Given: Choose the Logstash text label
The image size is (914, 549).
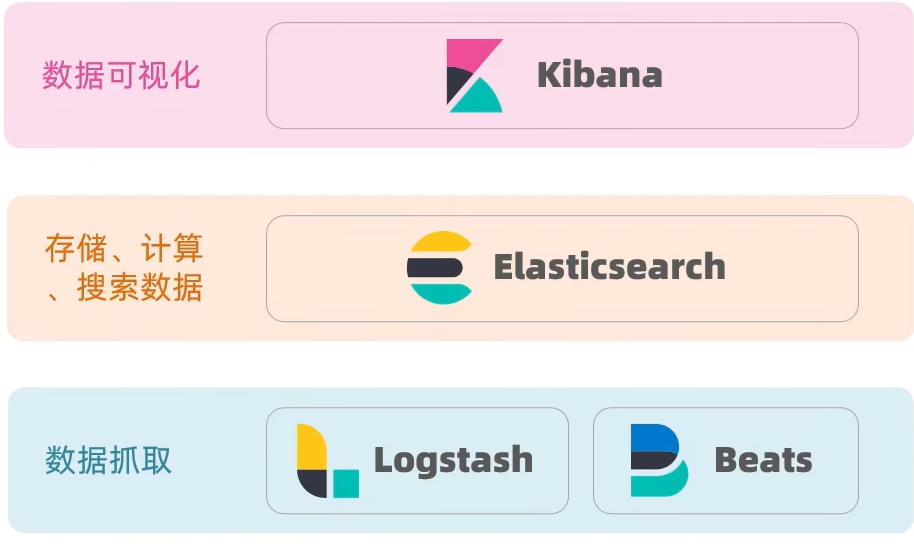Looking at the screenshot, I should (x=453, y=461).
